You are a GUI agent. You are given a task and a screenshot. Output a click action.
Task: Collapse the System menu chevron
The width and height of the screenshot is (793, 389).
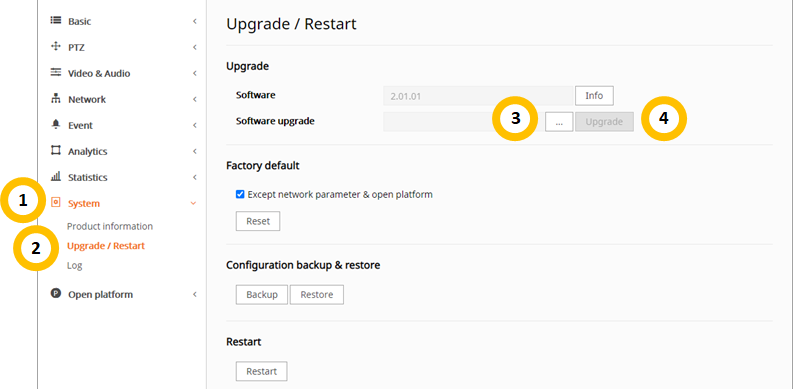(x=193, y=203)
